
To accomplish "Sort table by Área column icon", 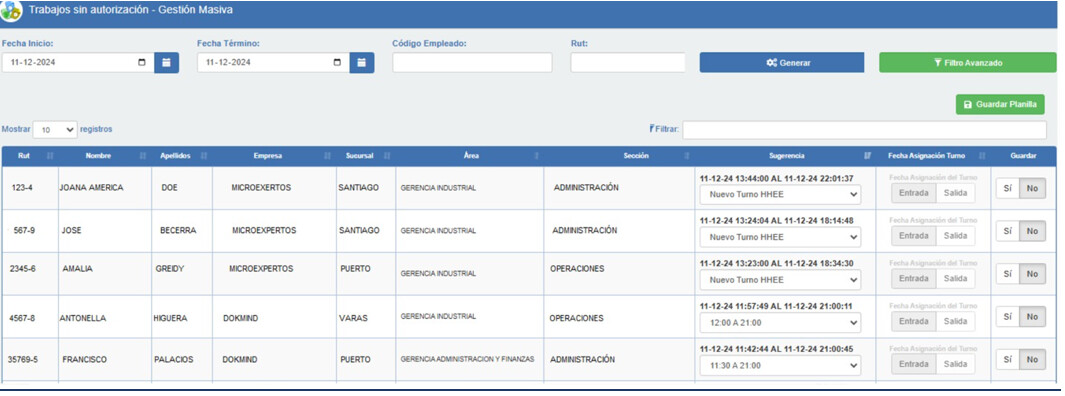I will pos(537,156).
